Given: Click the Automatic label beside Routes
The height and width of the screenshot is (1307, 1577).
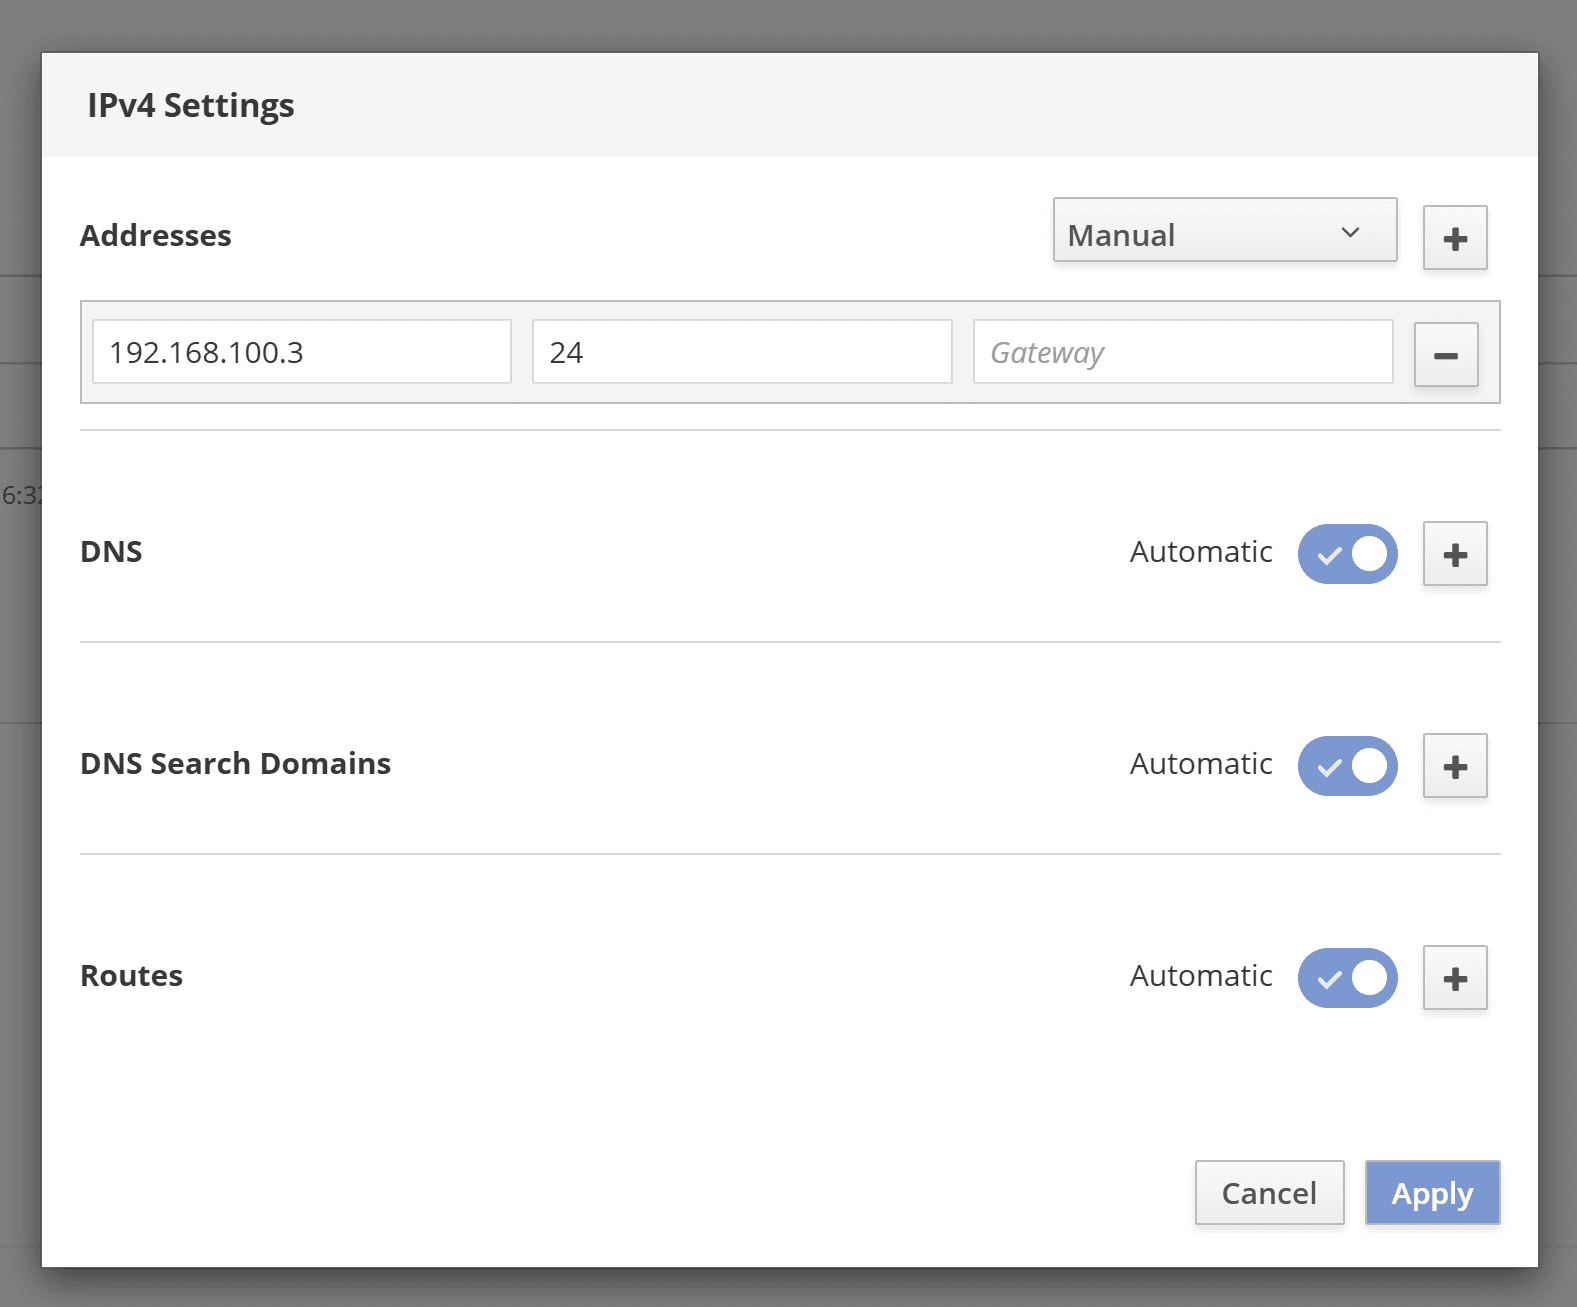Looking at the screenshot, I should (x=1201, y=976).
